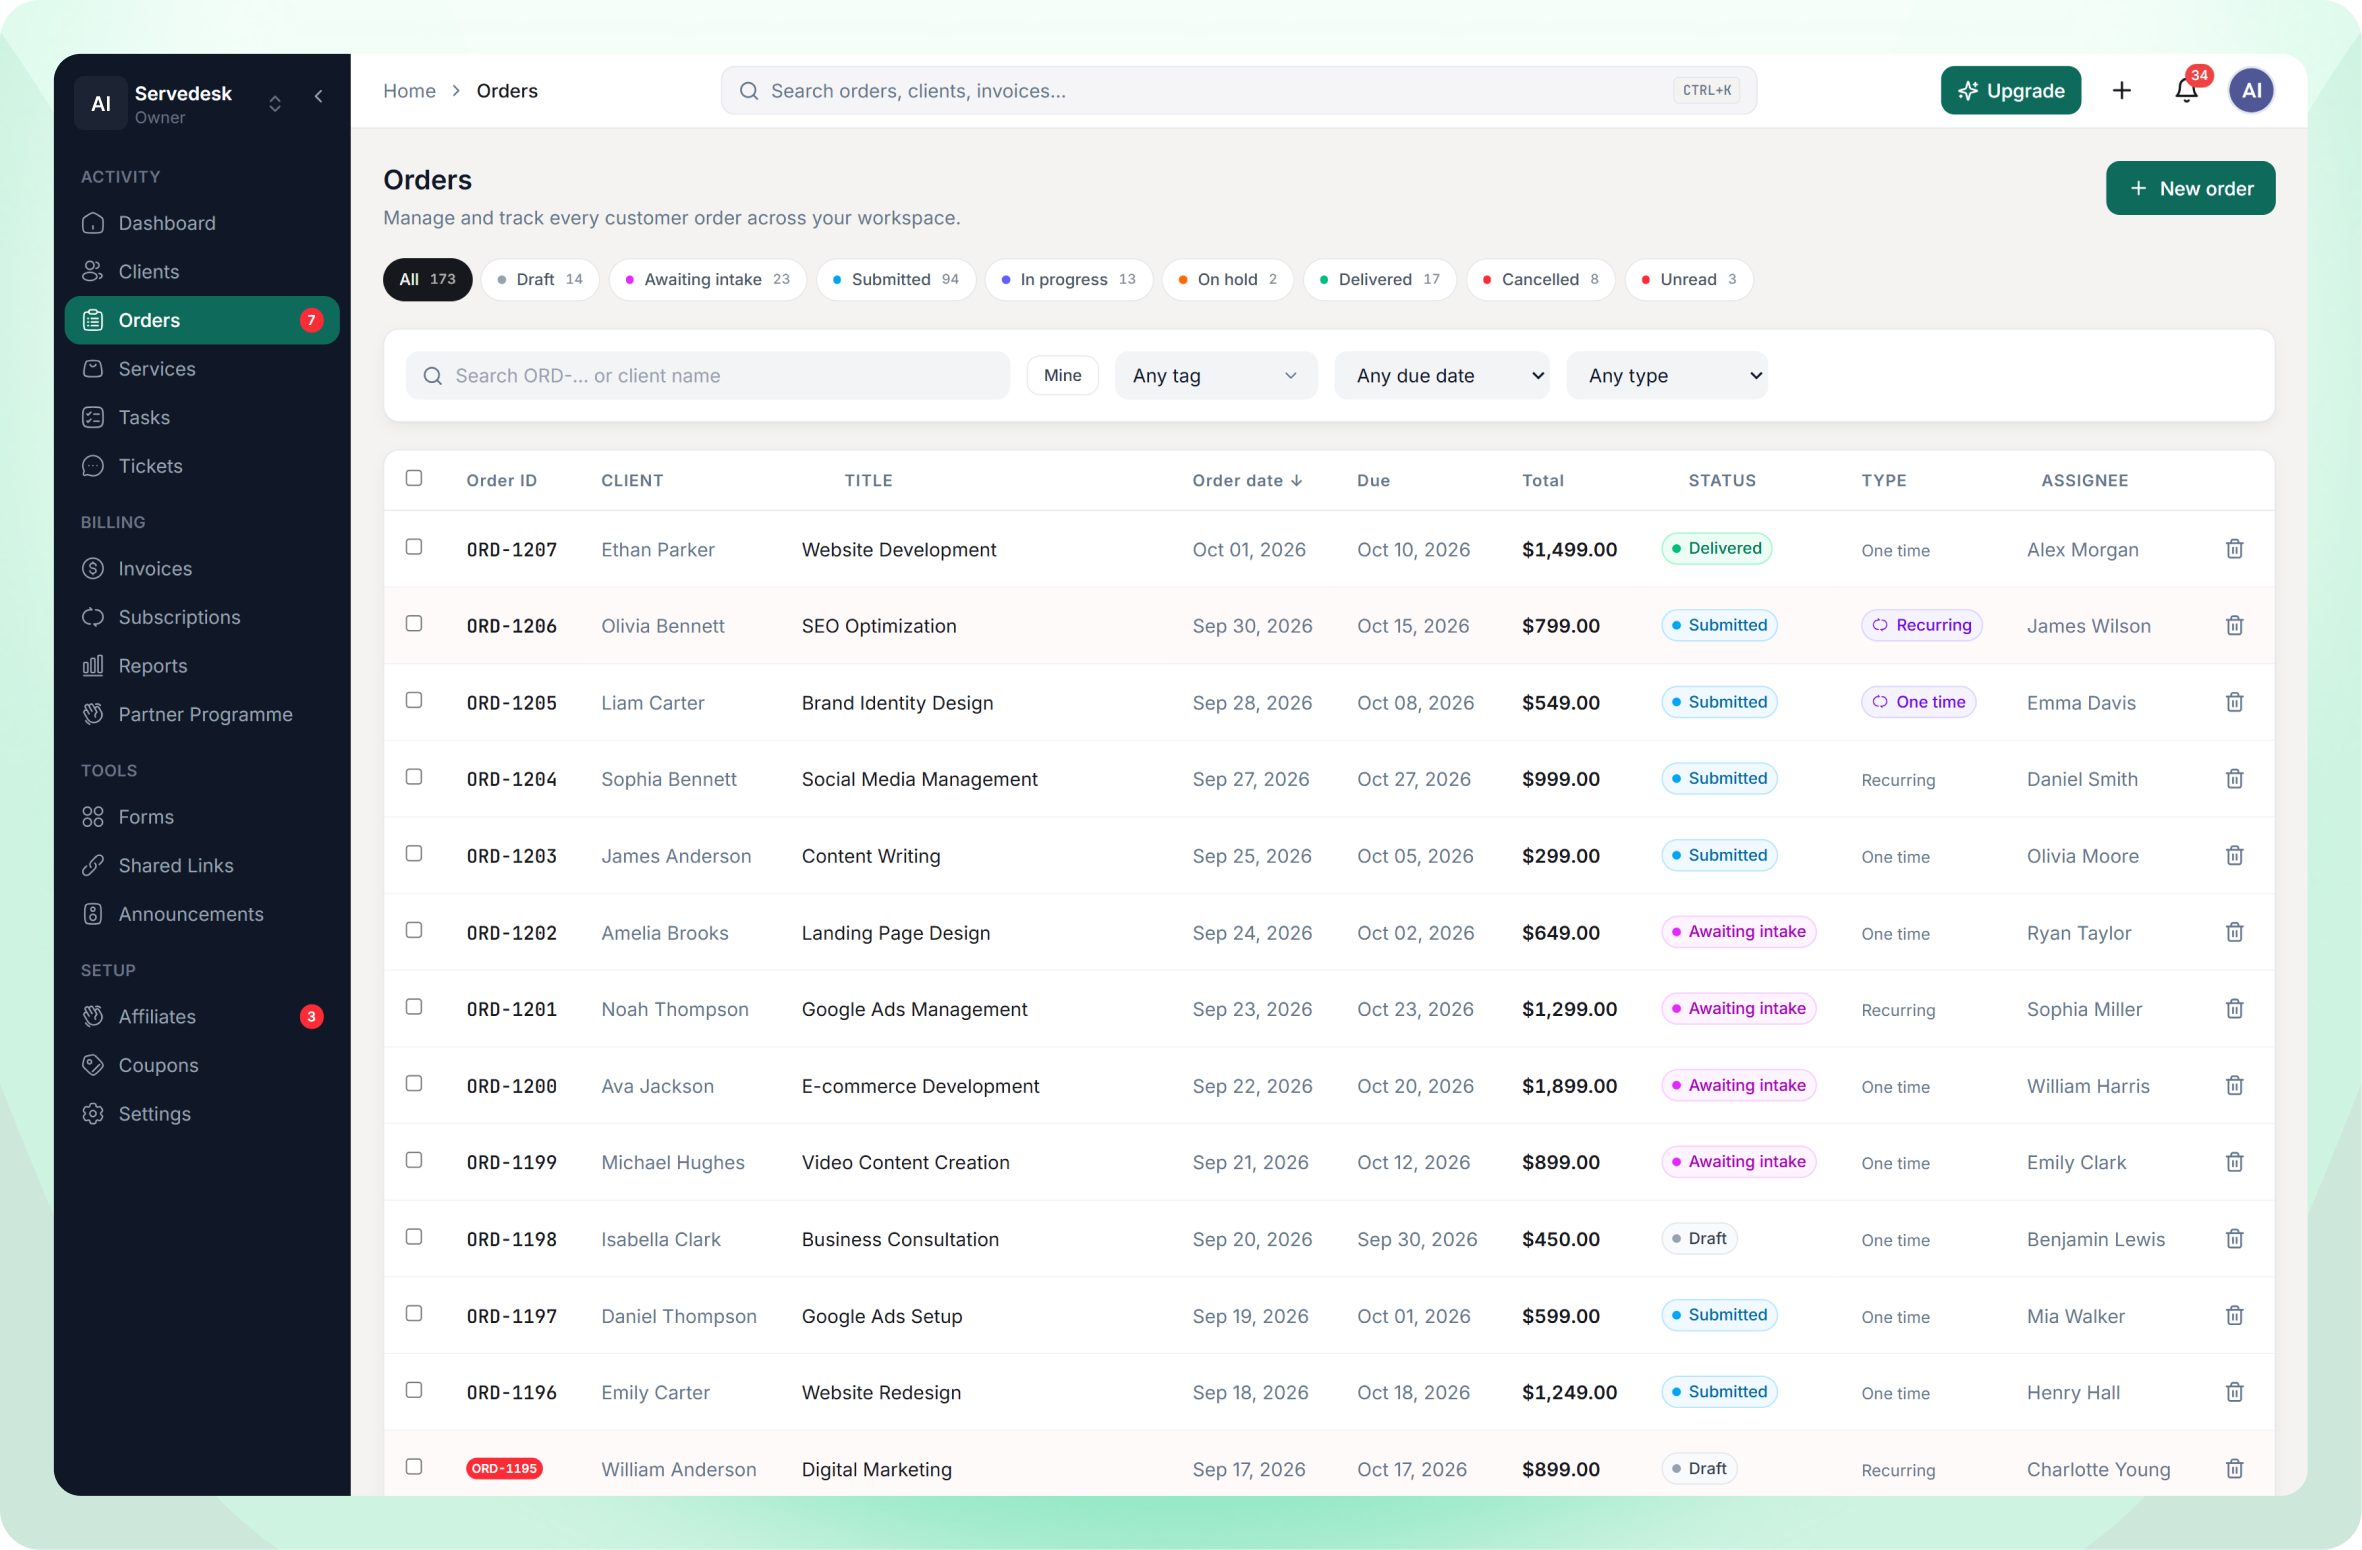Tick the checkbox for ORD-1196
The width and height of the screenshot is (2362, 1550).
point(414,1391)
